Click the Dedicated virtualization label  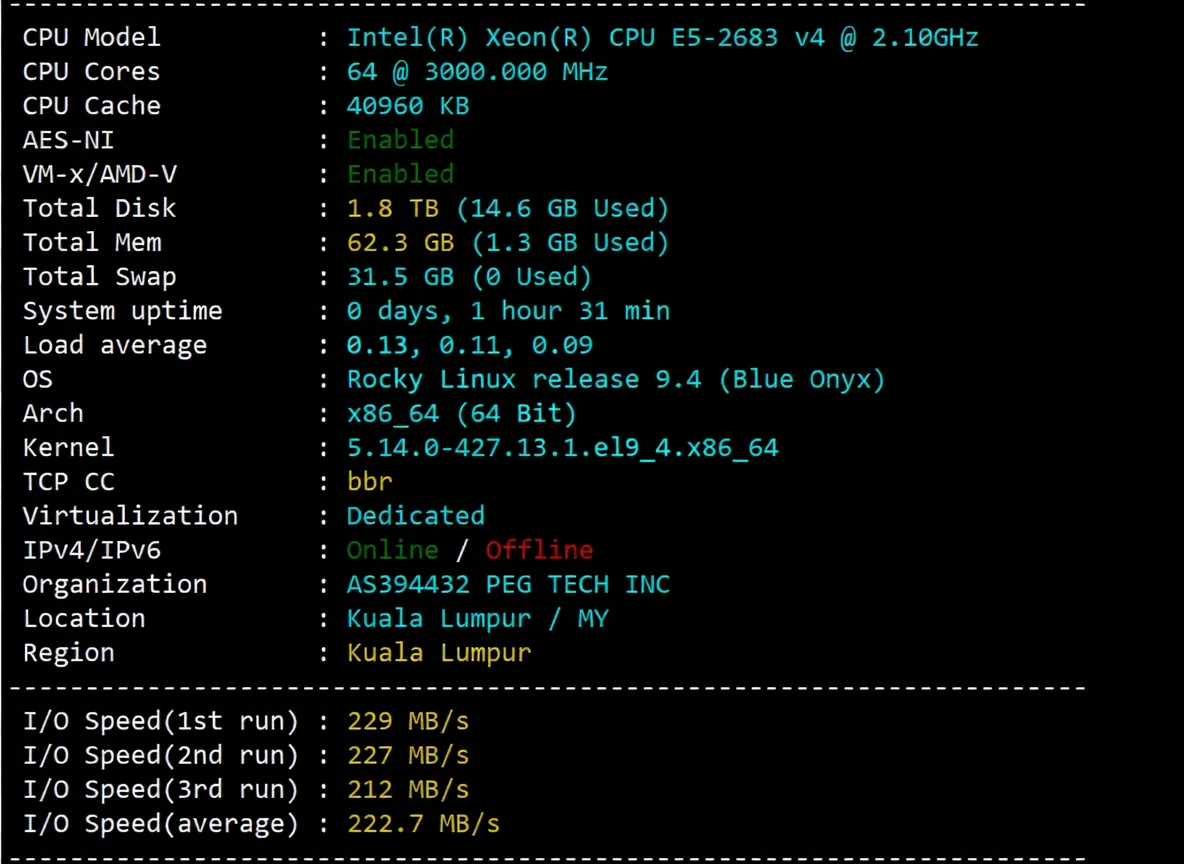tap(415, 516)
